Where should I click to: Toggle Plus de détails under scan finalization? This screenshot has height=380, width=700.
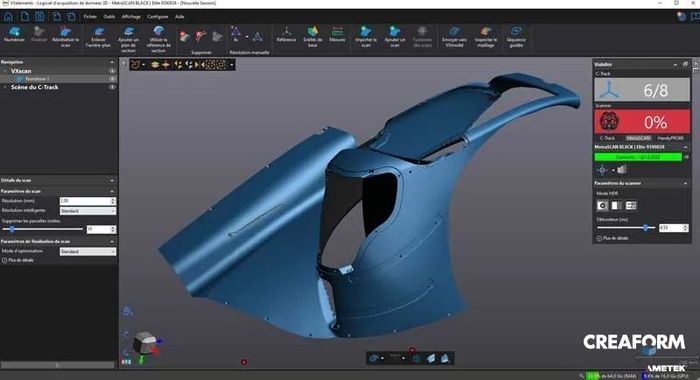pos(18,260)
